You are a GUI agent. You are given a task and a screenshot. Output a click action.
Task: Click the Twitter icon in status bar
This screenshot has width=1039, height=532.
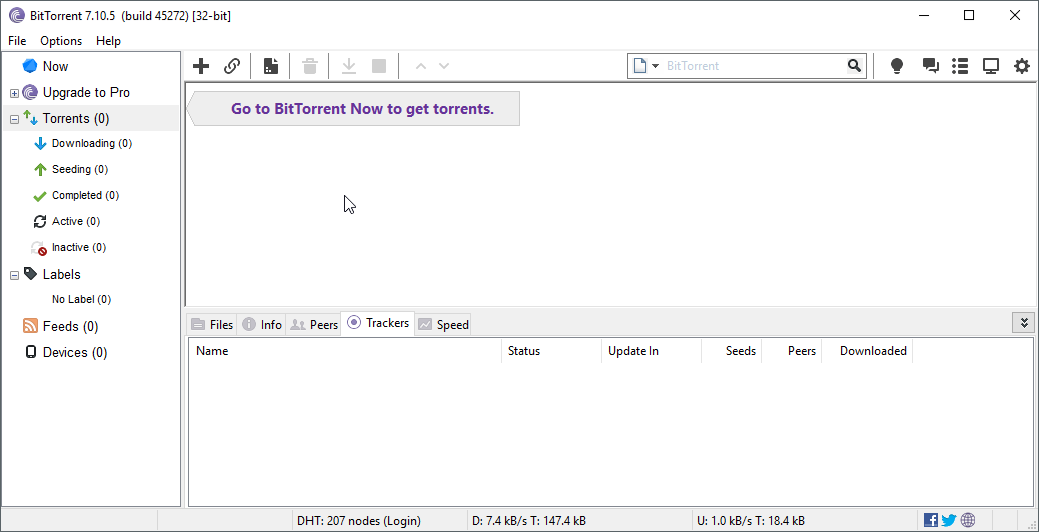click(x=949, y=520)
